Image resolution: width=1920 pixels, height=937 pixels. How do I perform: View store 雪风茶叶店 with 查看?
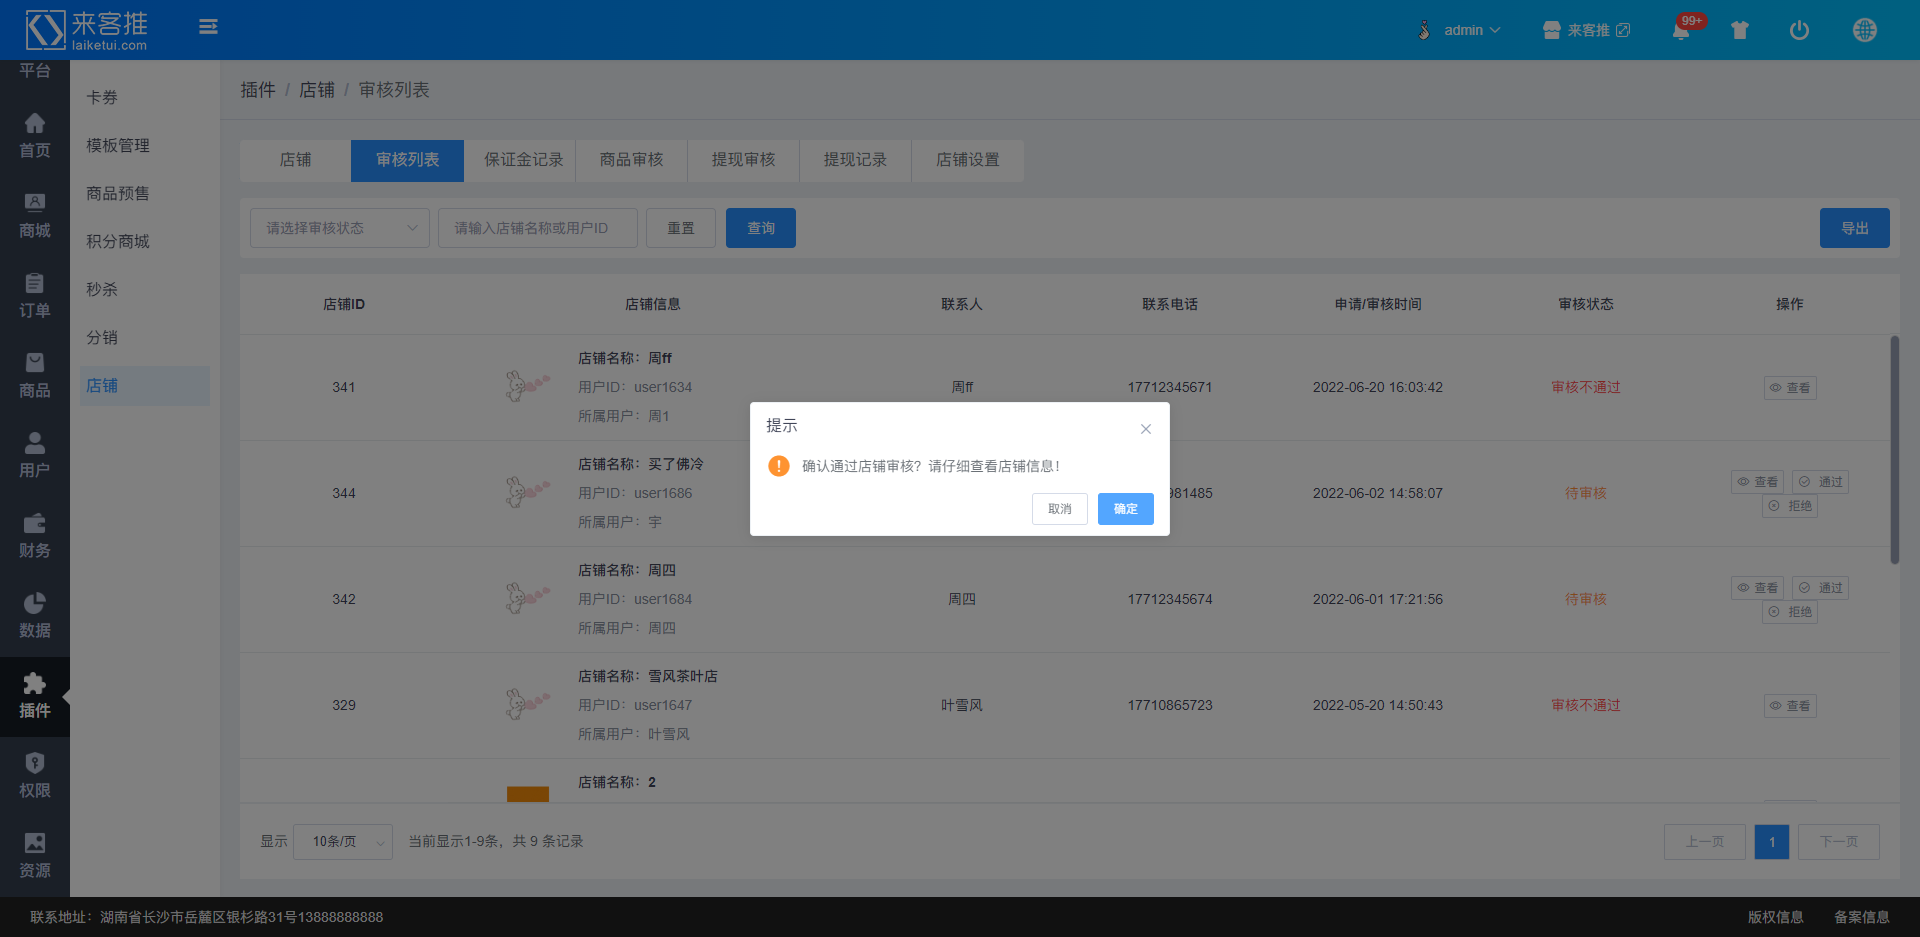point(1790,706)
